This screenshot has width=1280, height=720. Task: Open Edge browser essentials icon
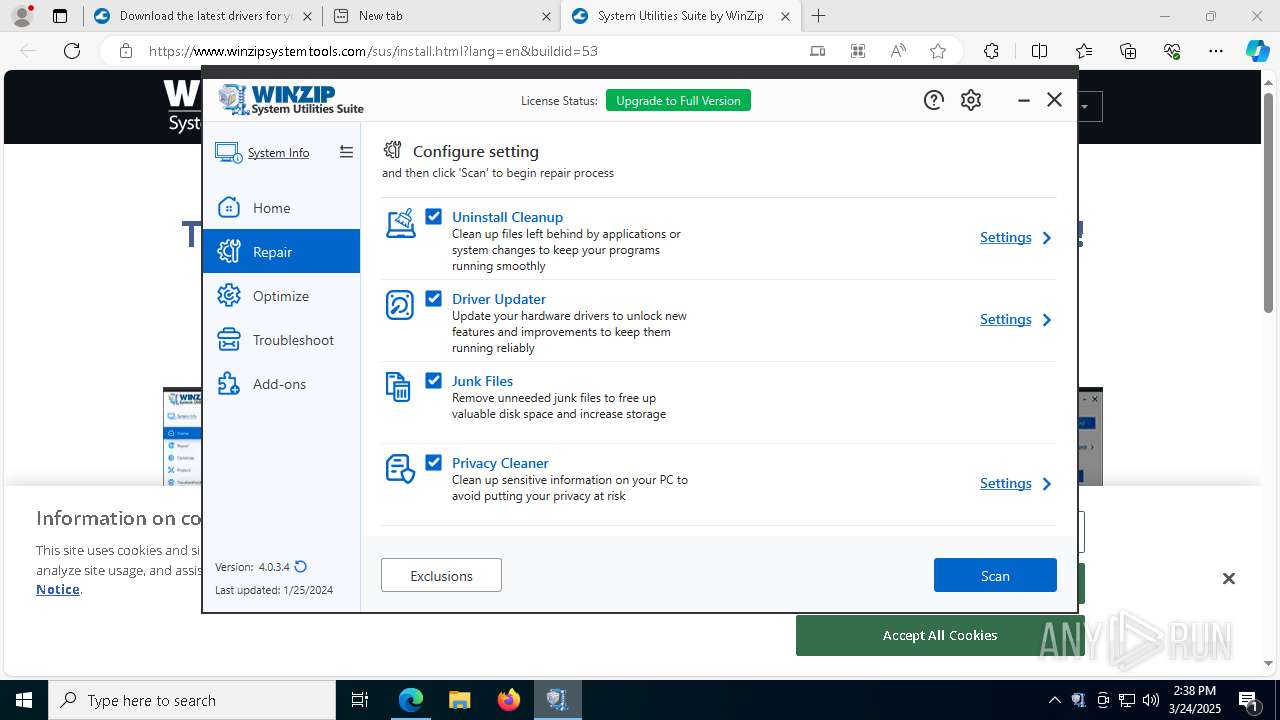[x=1172, y=51]
